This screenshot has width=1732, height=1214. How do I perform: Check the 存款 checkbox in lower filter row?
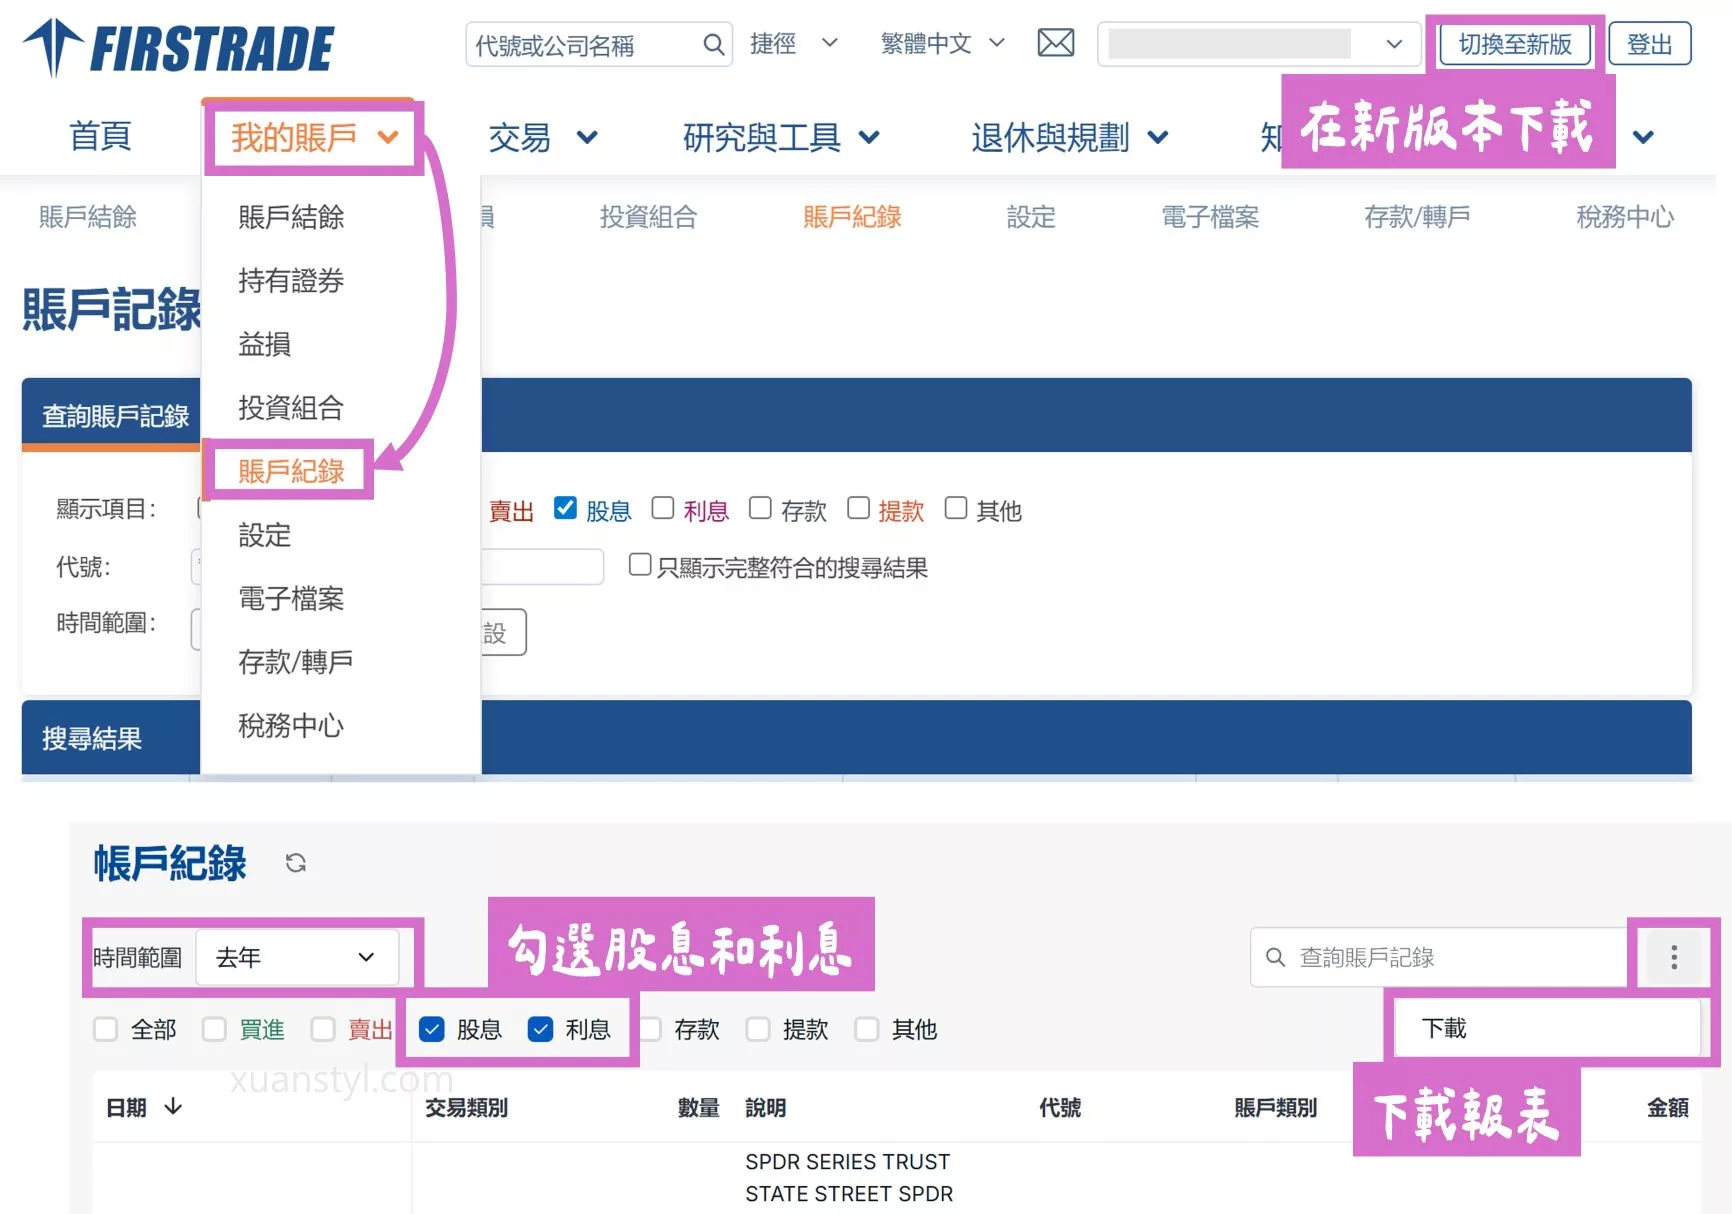[650, 1029]
